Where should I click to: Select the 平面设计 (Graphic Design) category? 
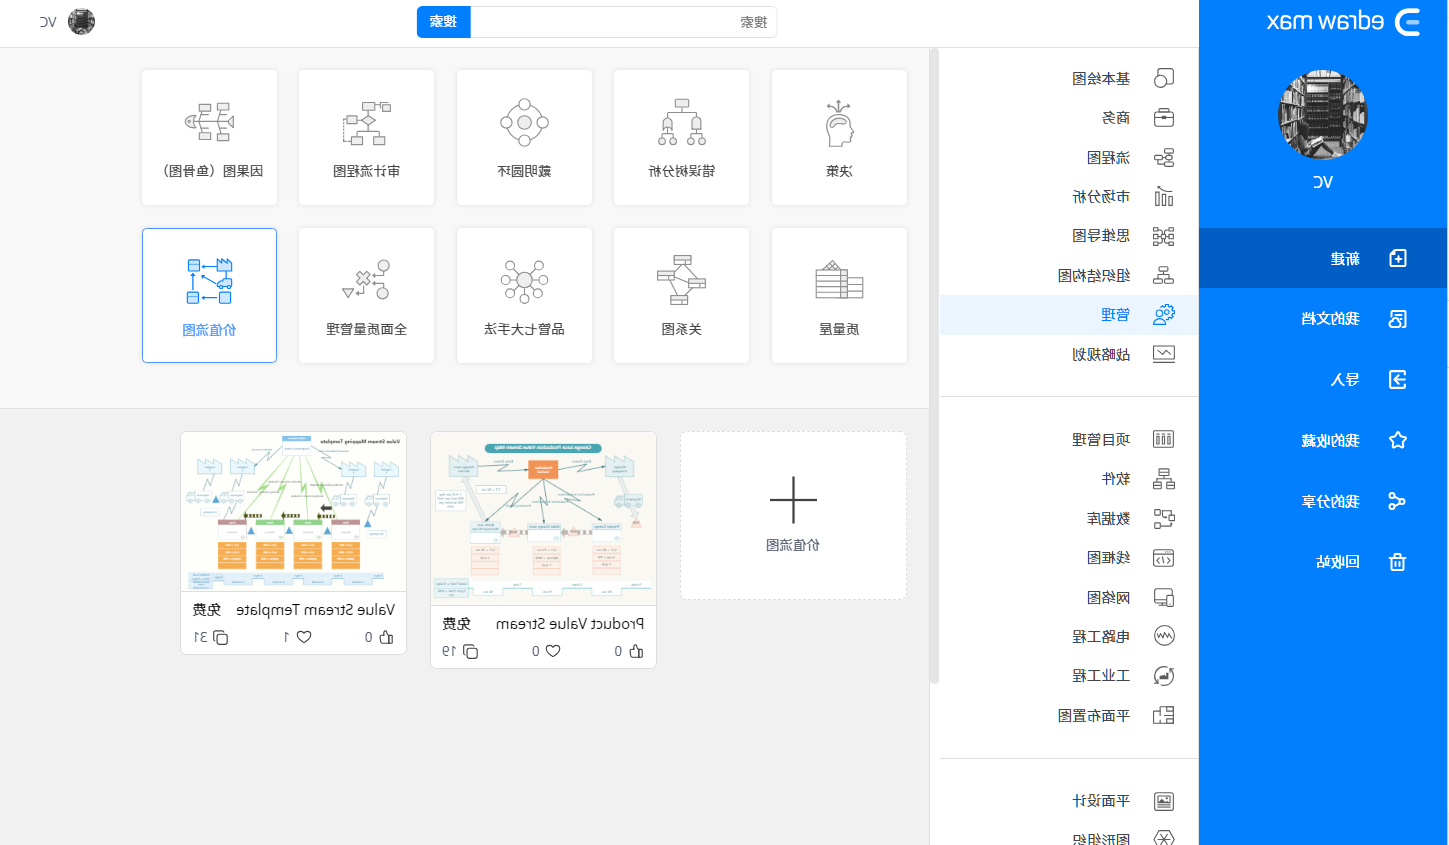pos(1069,801)
